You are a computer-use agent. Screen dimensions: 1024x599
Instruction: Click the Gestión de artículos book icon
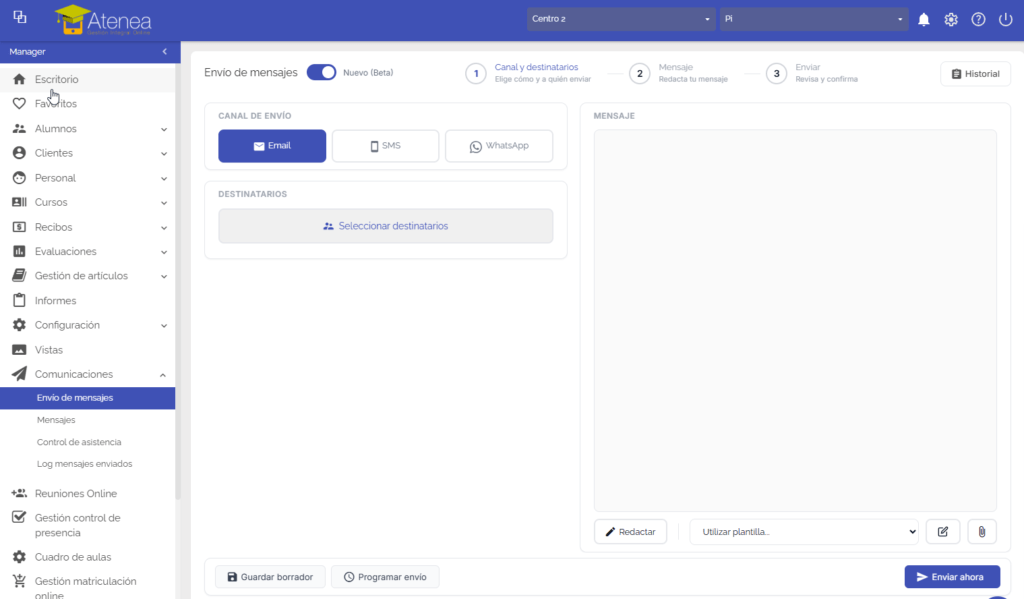(19, 275)
